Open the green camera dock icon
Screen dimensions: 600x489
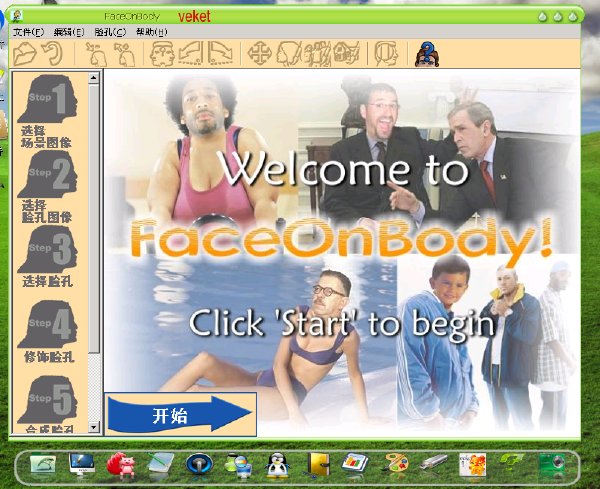[552, 463]
